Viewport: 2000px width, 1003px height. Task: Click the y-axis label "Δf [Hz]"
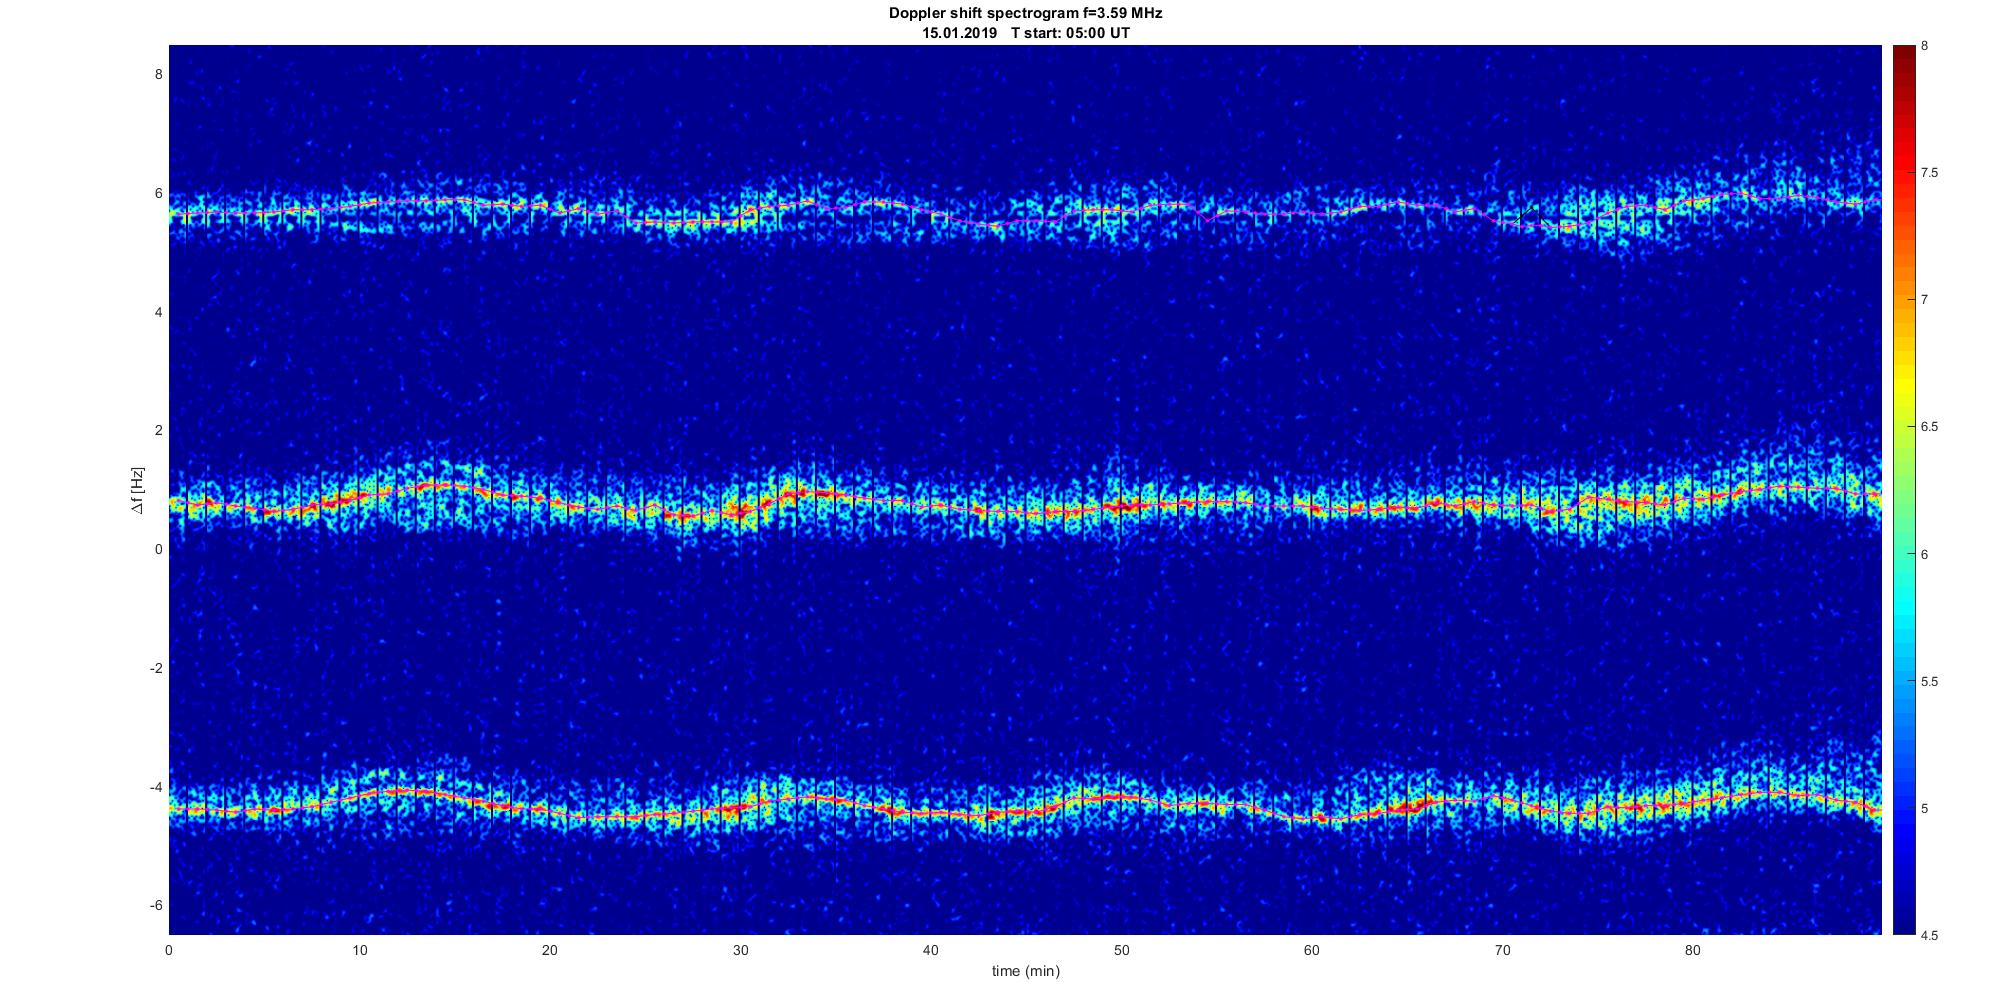point(138,490)
